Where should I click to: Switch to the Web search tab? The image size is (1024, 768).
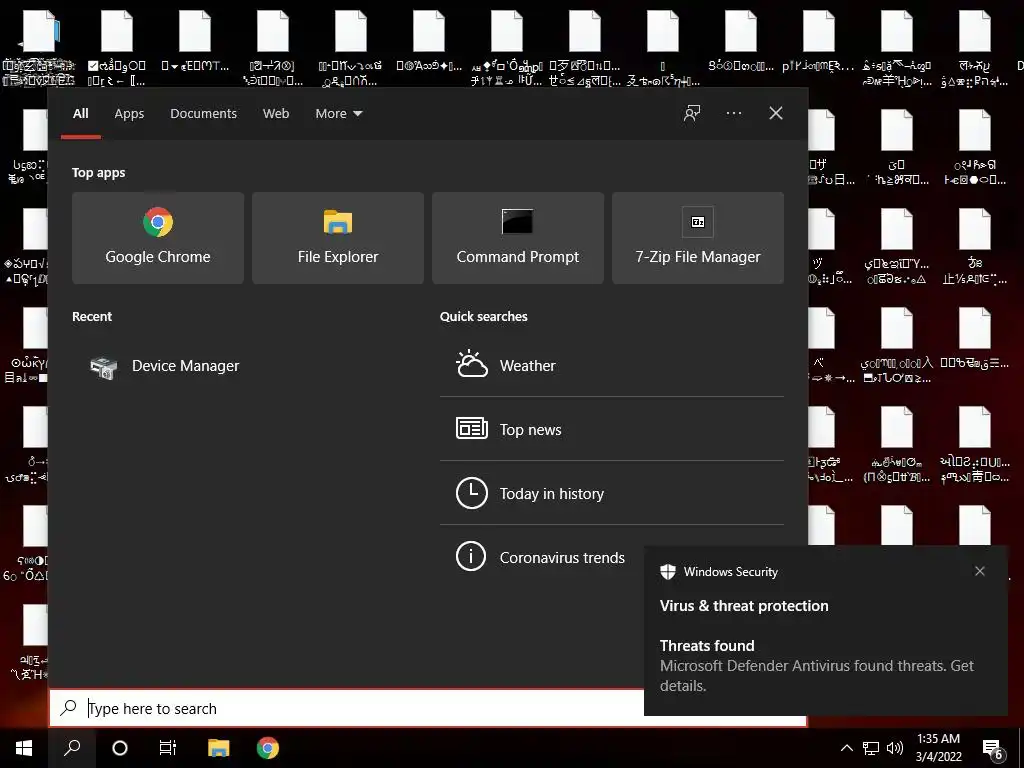click(276, 114)
